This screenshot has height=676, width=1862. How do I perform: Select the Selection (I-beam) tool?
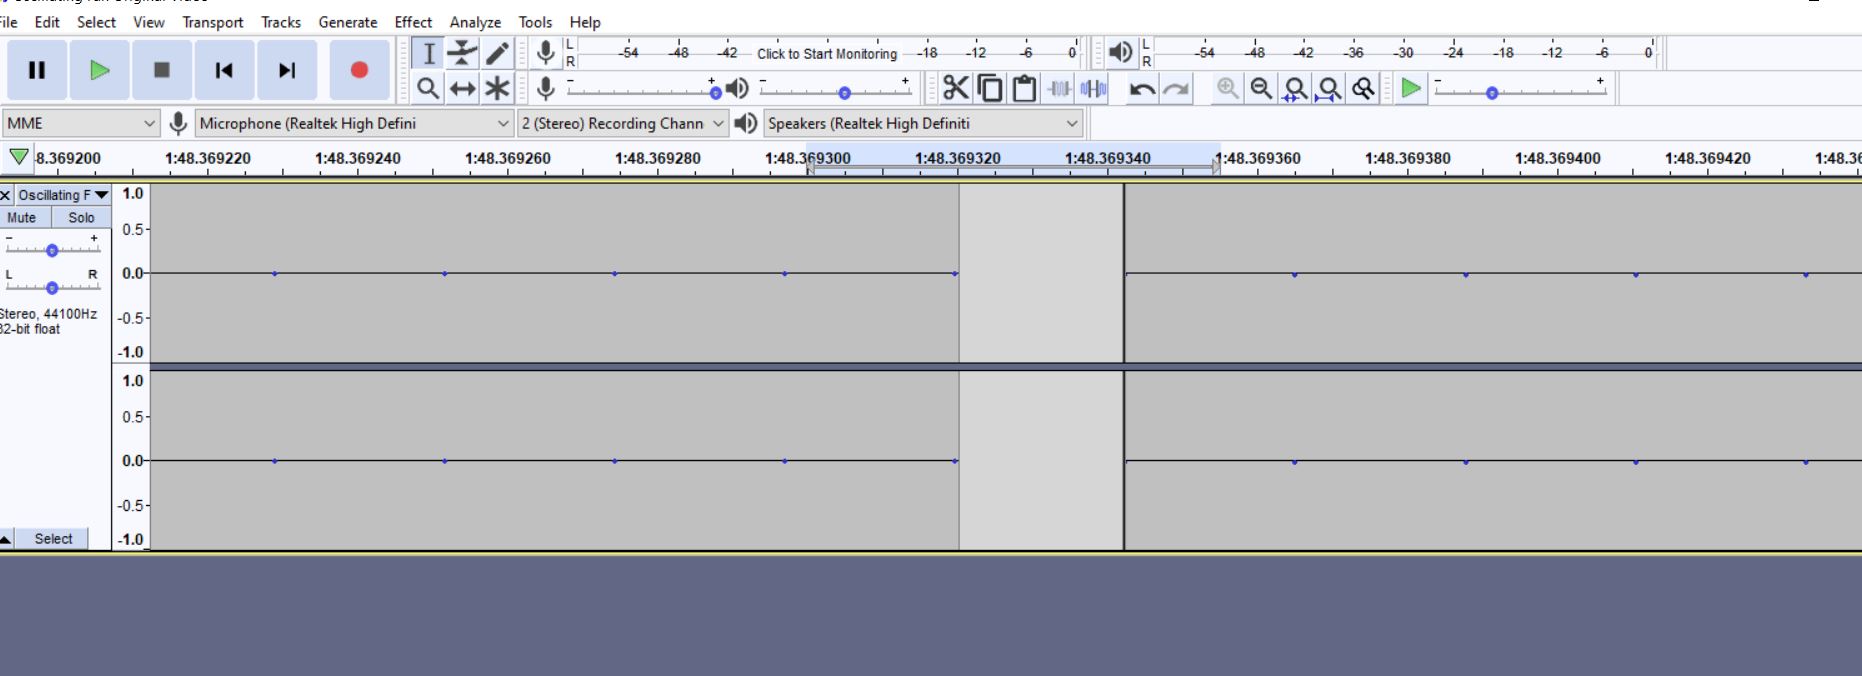(428, 53)
